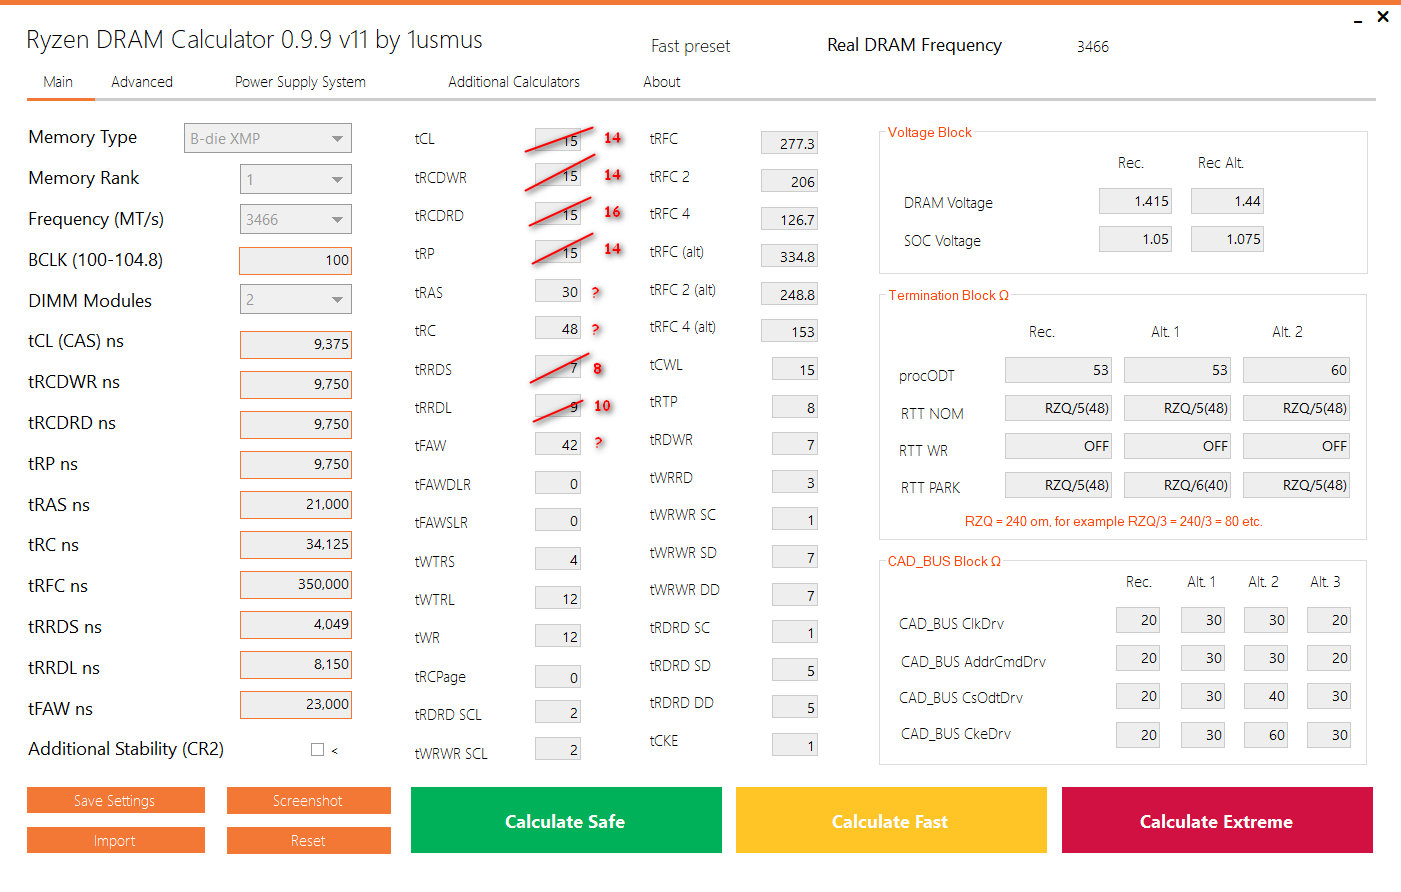Click the tRCDRD ns input field
The width and height of the screenshot is (1401, 892).
coord(296,424)
